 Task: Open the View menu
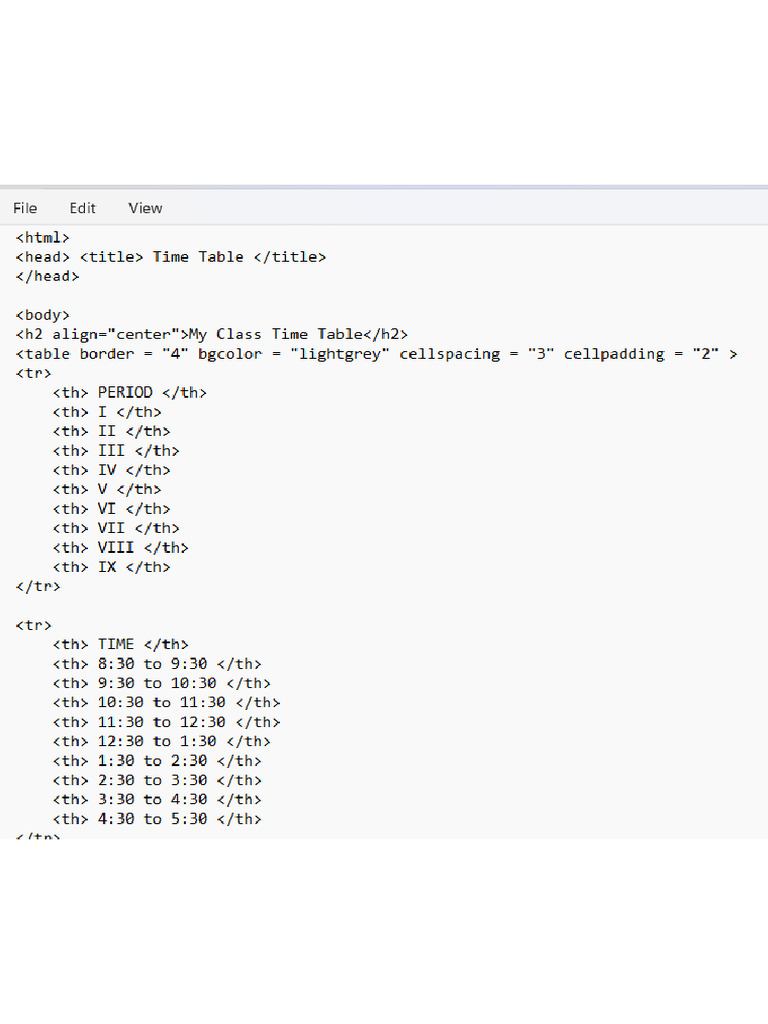coord(145,208)
